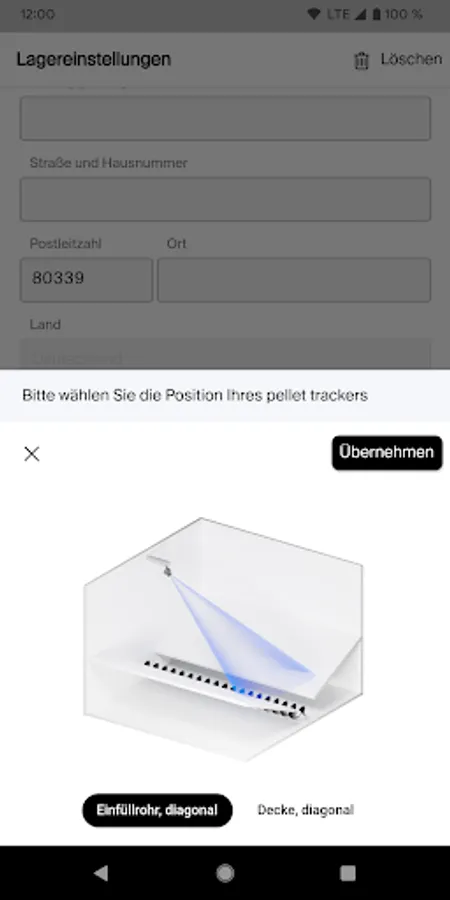This screenshot has height=900, width=450.
Task: Open the Land dropdown
Action: tap(226, 355)
